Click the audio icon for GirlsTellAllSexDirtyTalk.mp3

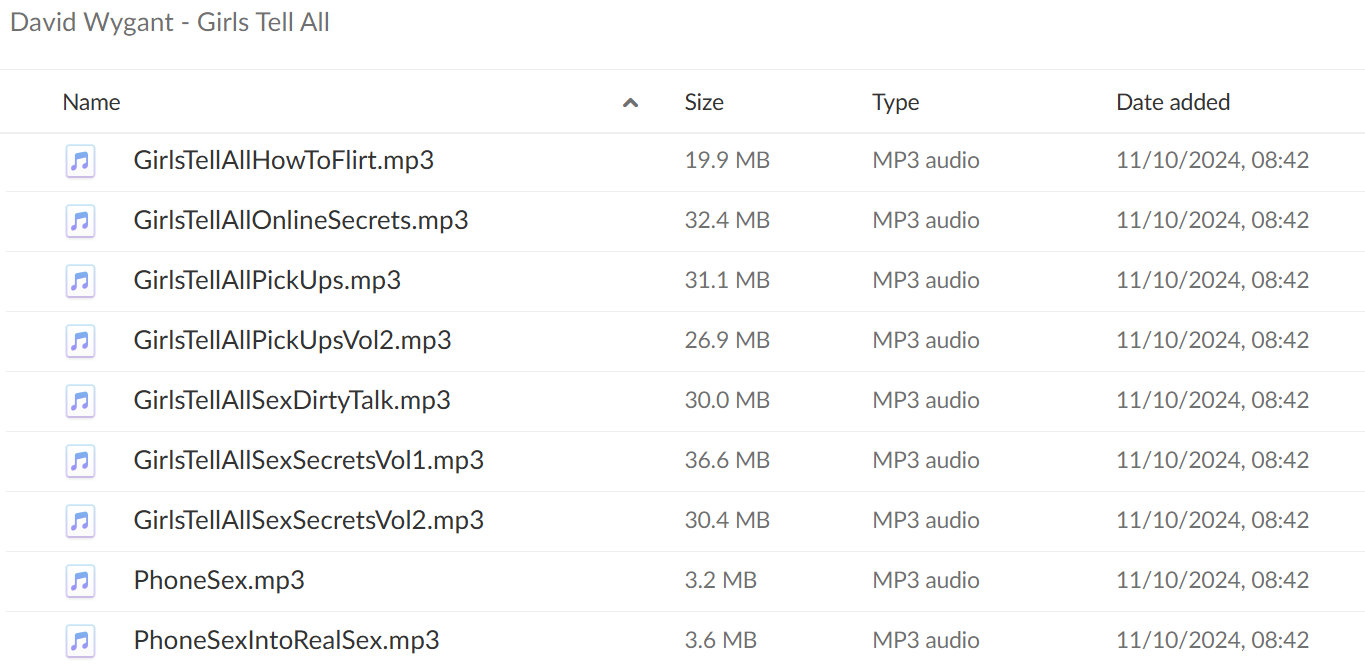pos(81,401)
